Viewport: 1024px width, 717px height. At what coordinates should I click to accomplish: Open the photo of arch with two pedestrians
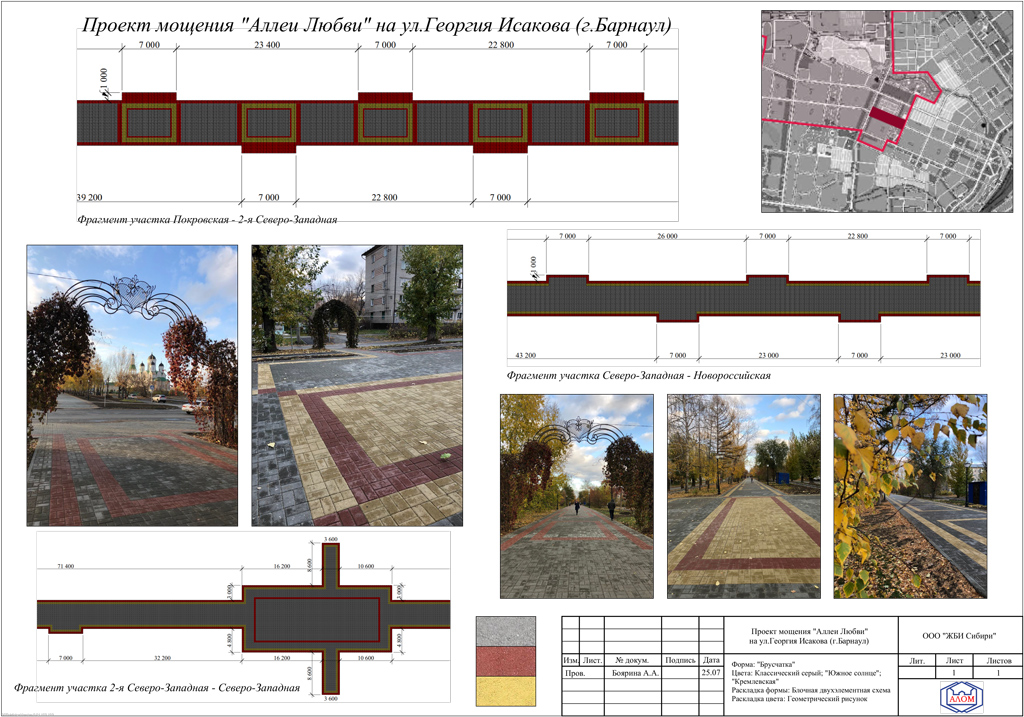click(x=577, y=496)
